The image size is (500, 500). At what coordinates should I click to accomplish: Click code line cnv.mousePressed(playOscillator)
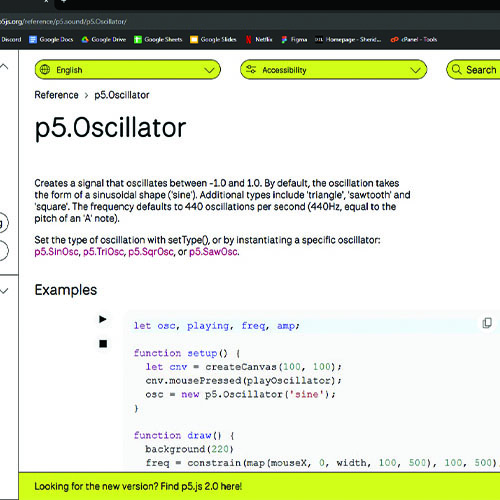pos(243,380)
